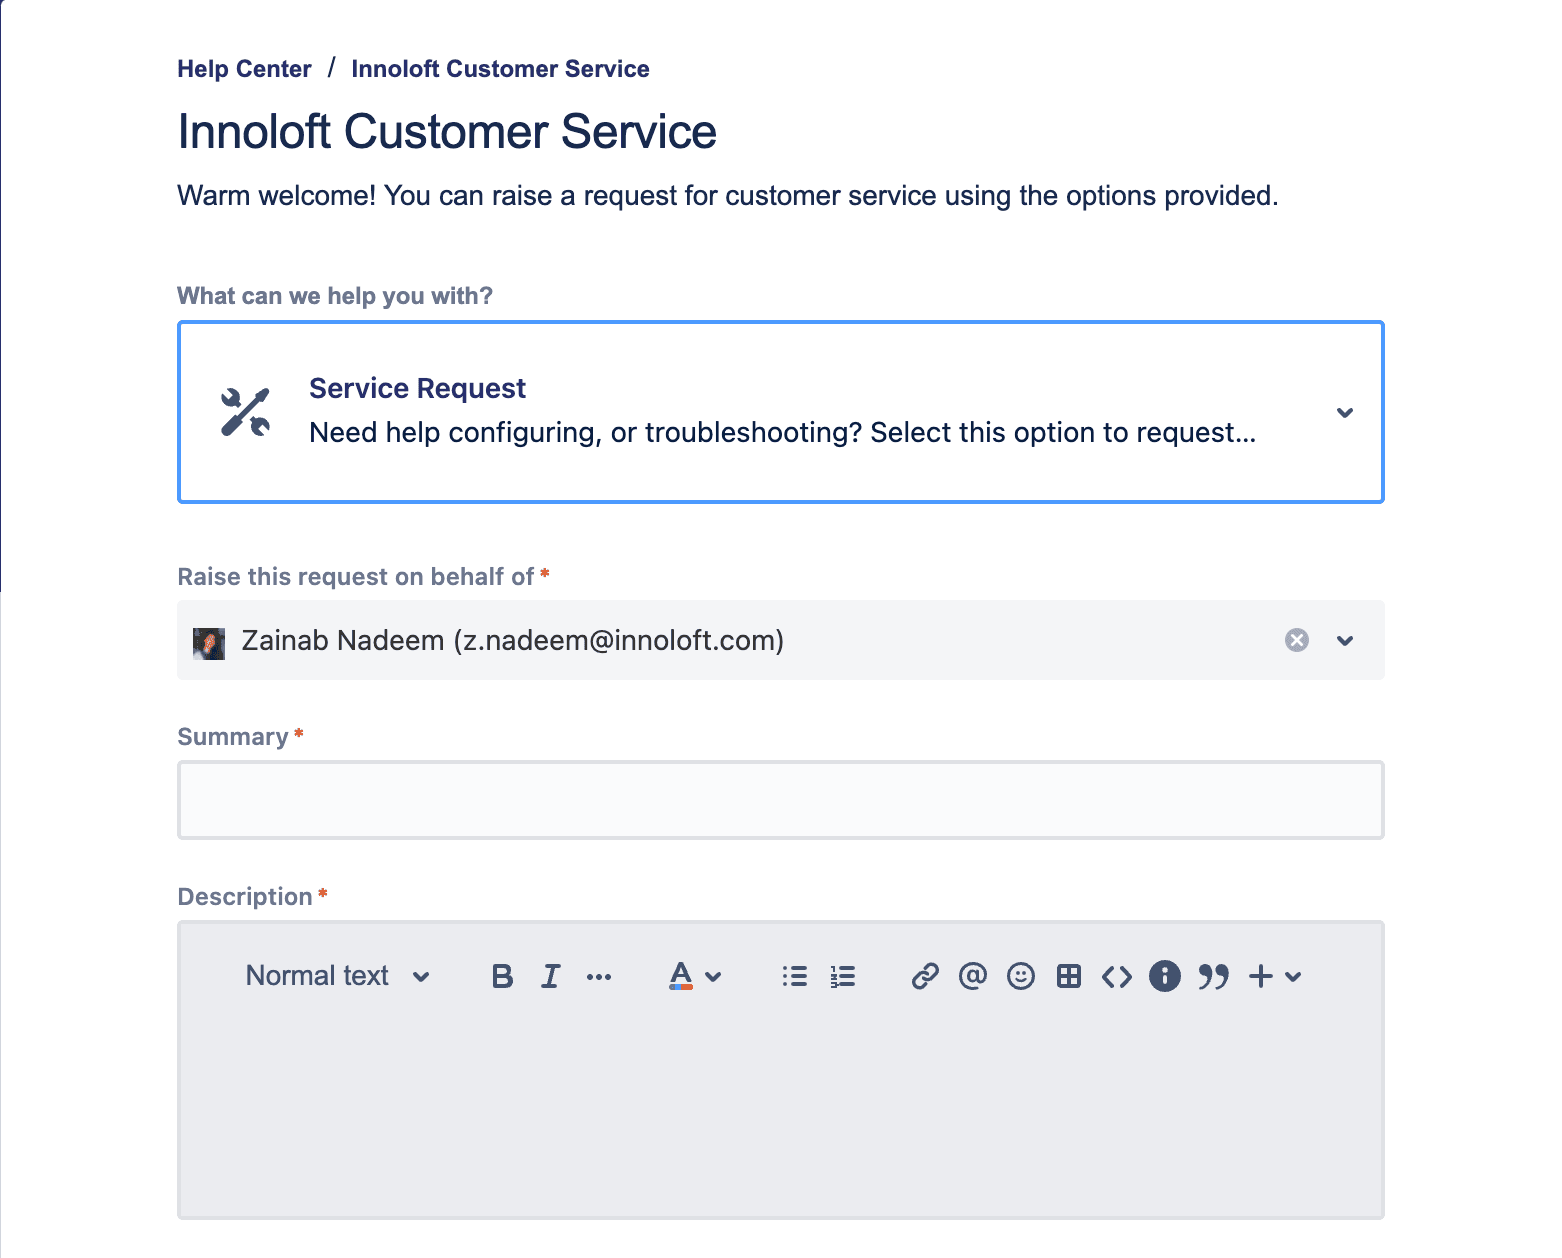The width and height of the screenshot is (1562, 1258).
Task: Insert a table in description
Action: pos(1068,976)
